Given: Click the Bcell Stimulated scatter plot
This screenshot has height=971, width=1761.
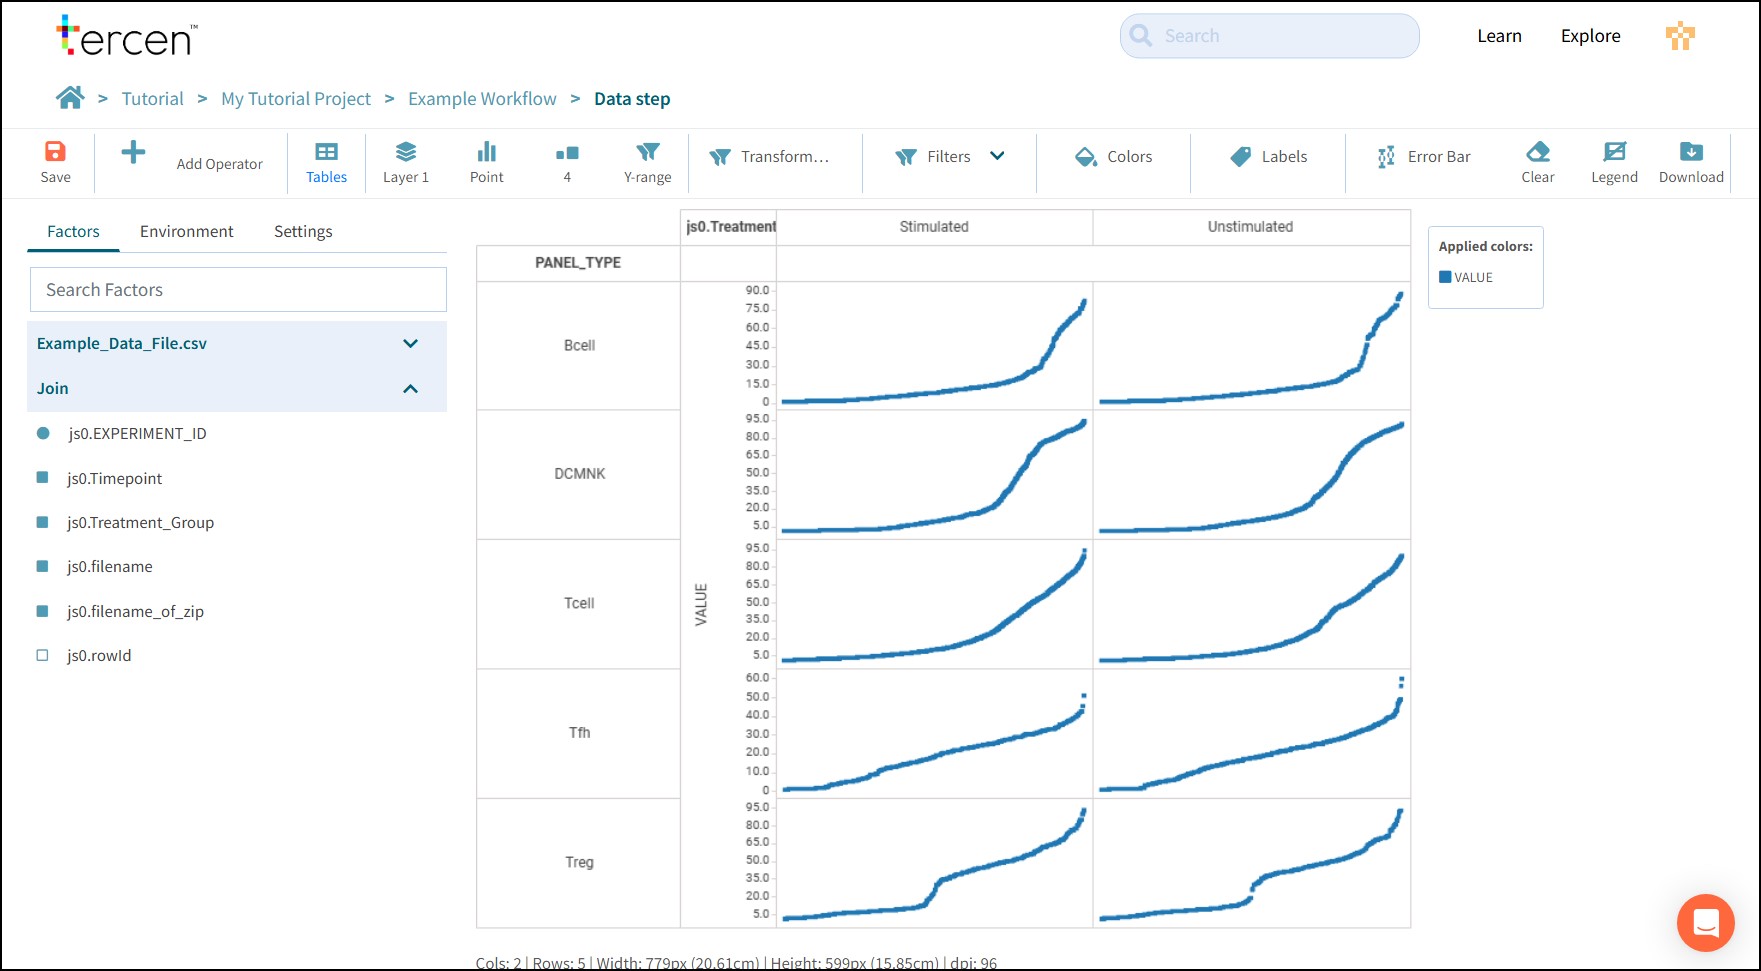Looking at the screenshot, I should tap(934, 346).
